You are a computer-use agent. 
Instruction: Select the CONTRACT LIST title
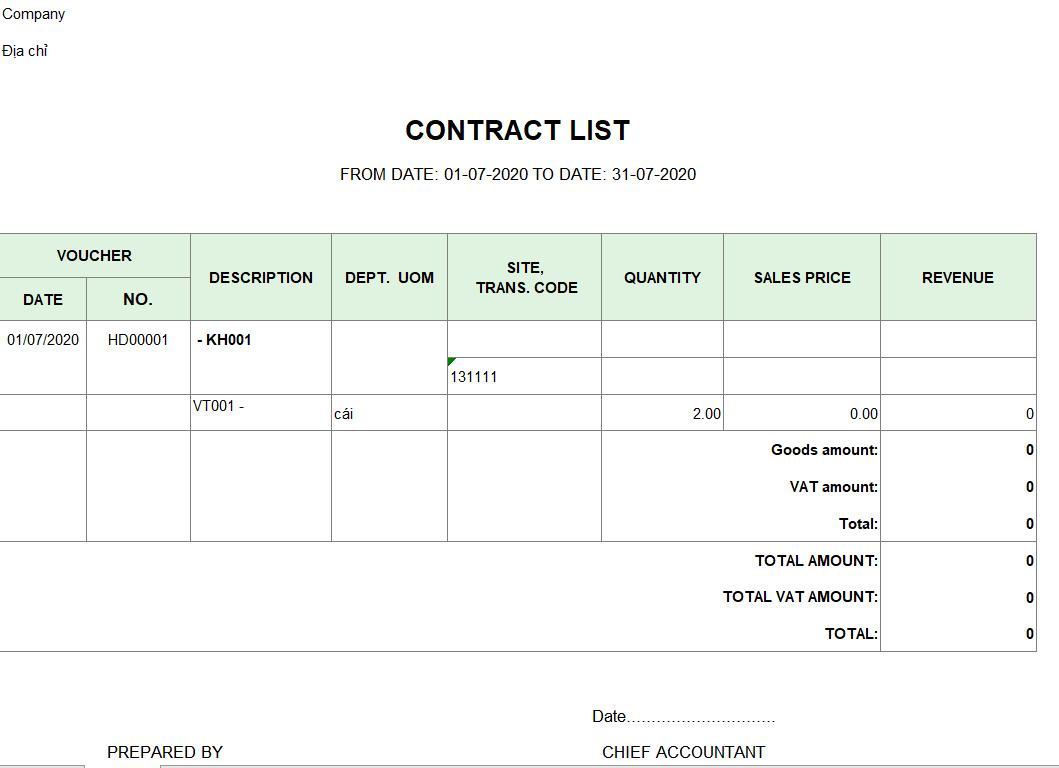[517, 131]
